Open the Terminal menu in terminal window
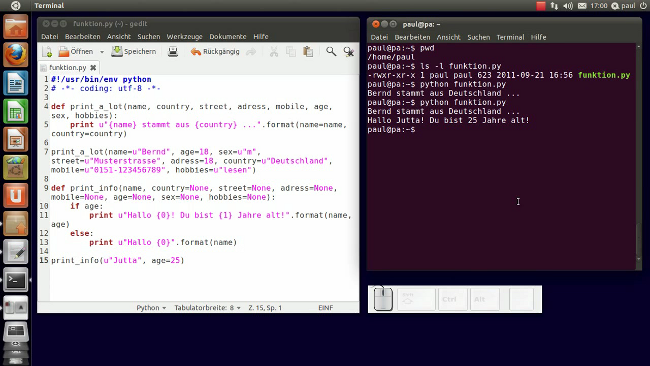650x366 pixels. (x=510, y=37)
